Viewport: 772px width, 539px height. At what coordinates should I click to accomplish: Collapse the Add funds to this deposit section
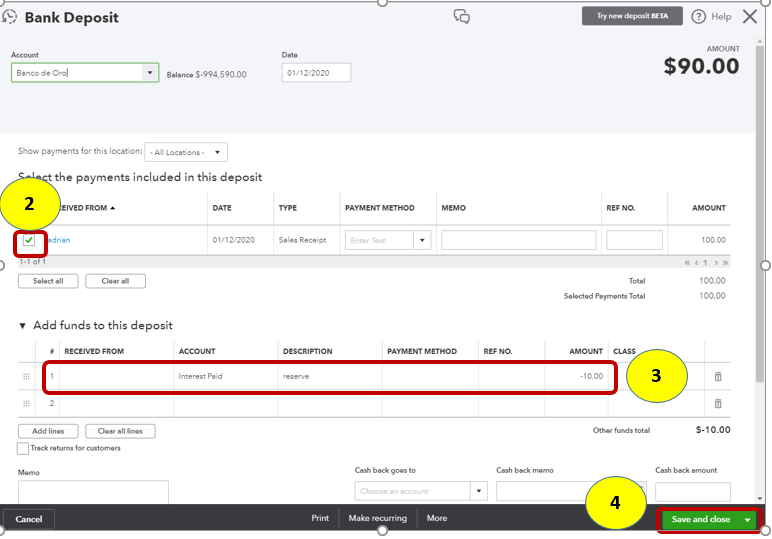coord(22,326)
